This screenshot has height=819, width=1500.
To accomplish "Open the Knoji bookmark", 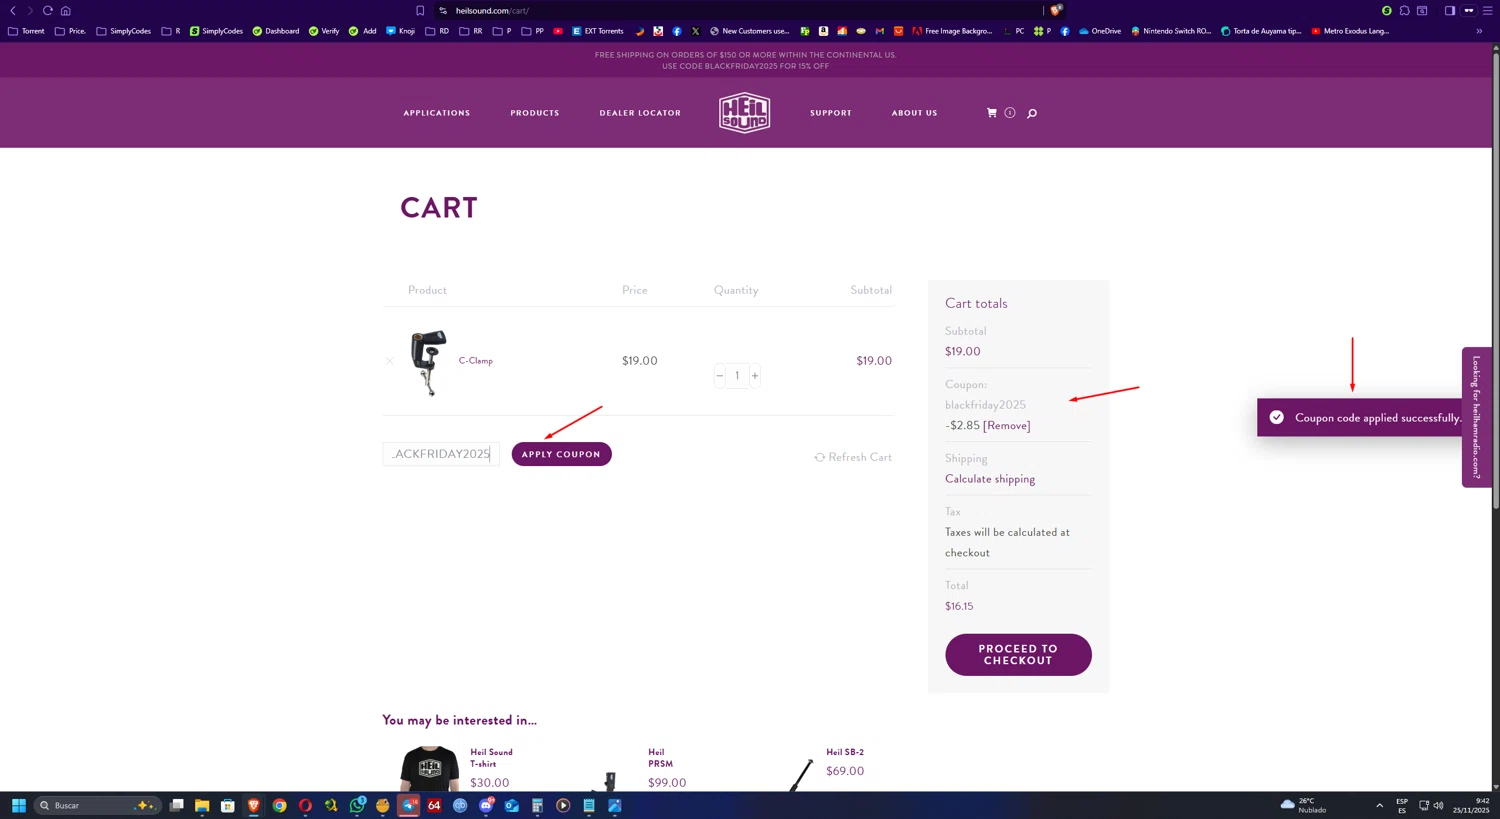I will pyautogui.click(x=400, y=31).
